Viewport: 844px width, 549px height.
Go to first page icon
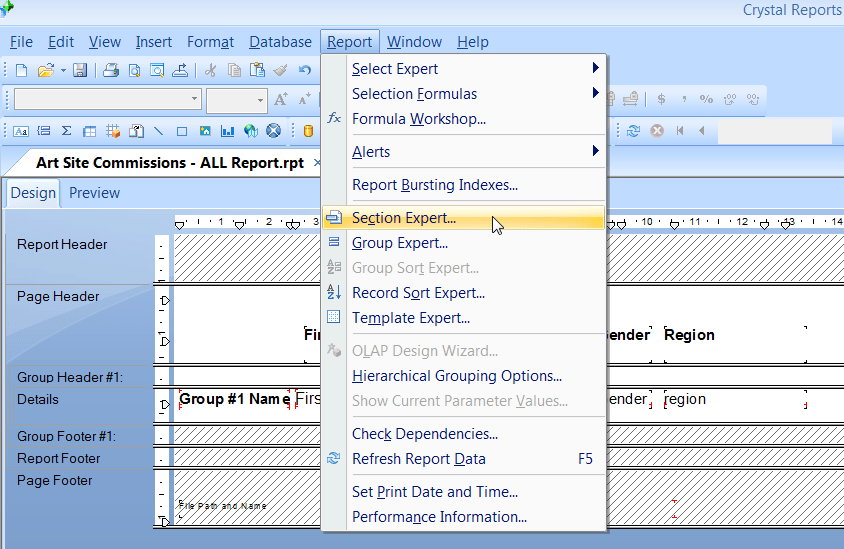[680, 131]
